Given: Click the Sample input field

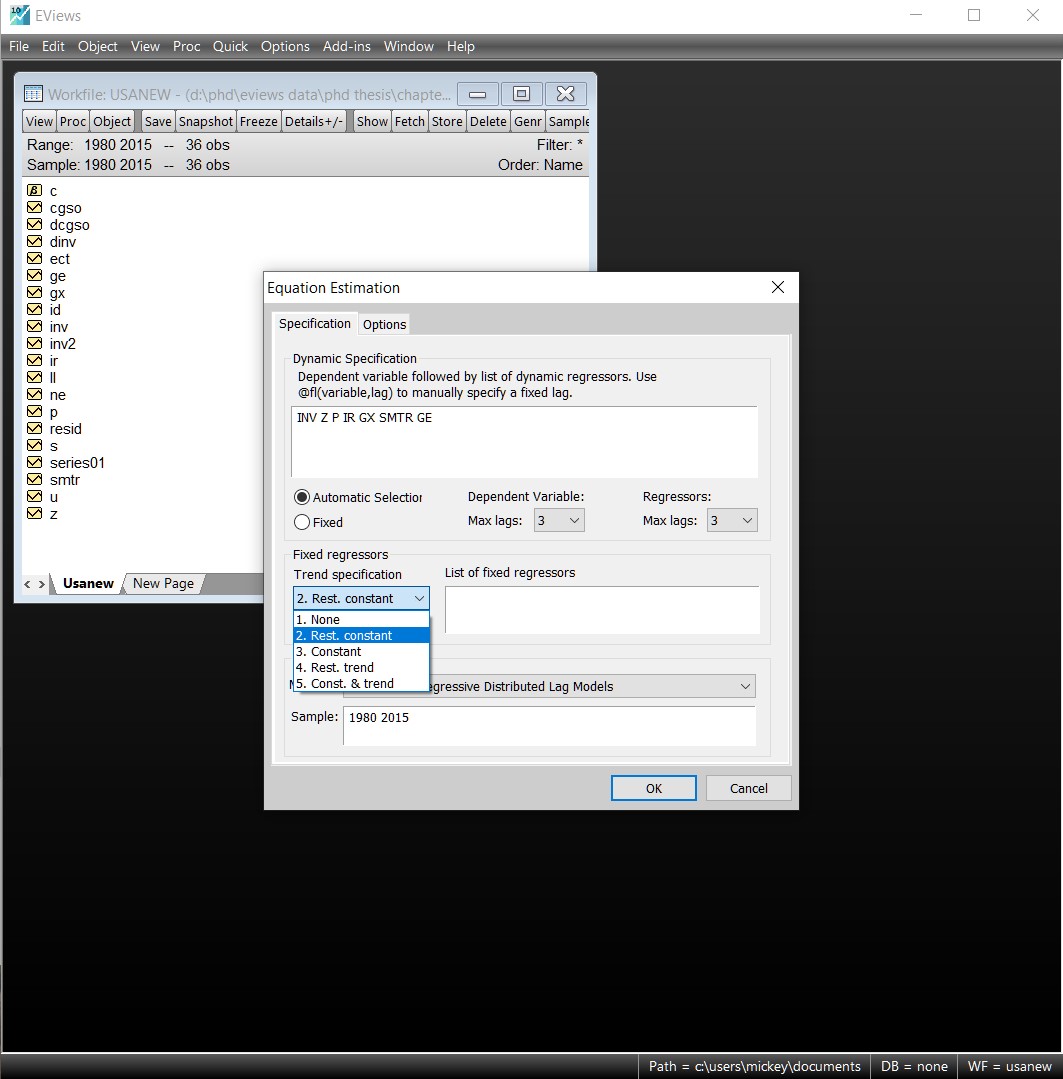Looking at the screenshot, I should point(548,726).
